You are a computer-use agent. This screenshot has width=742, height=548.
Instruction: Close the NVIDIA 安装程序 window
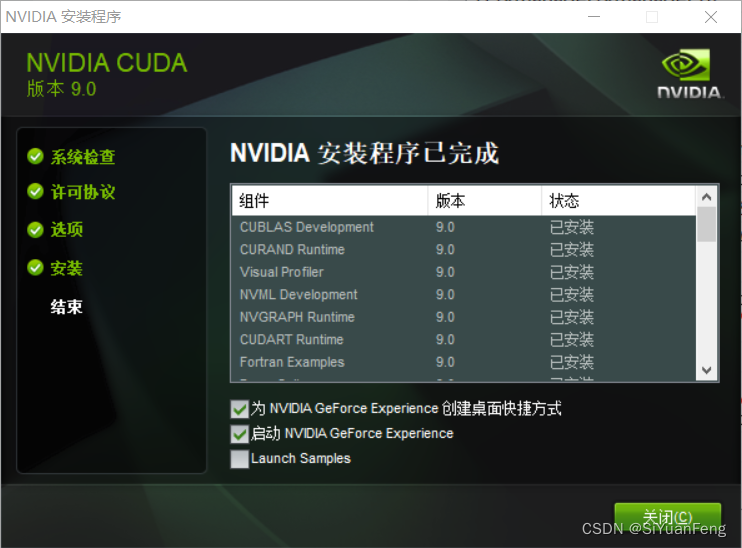[710, 17]
